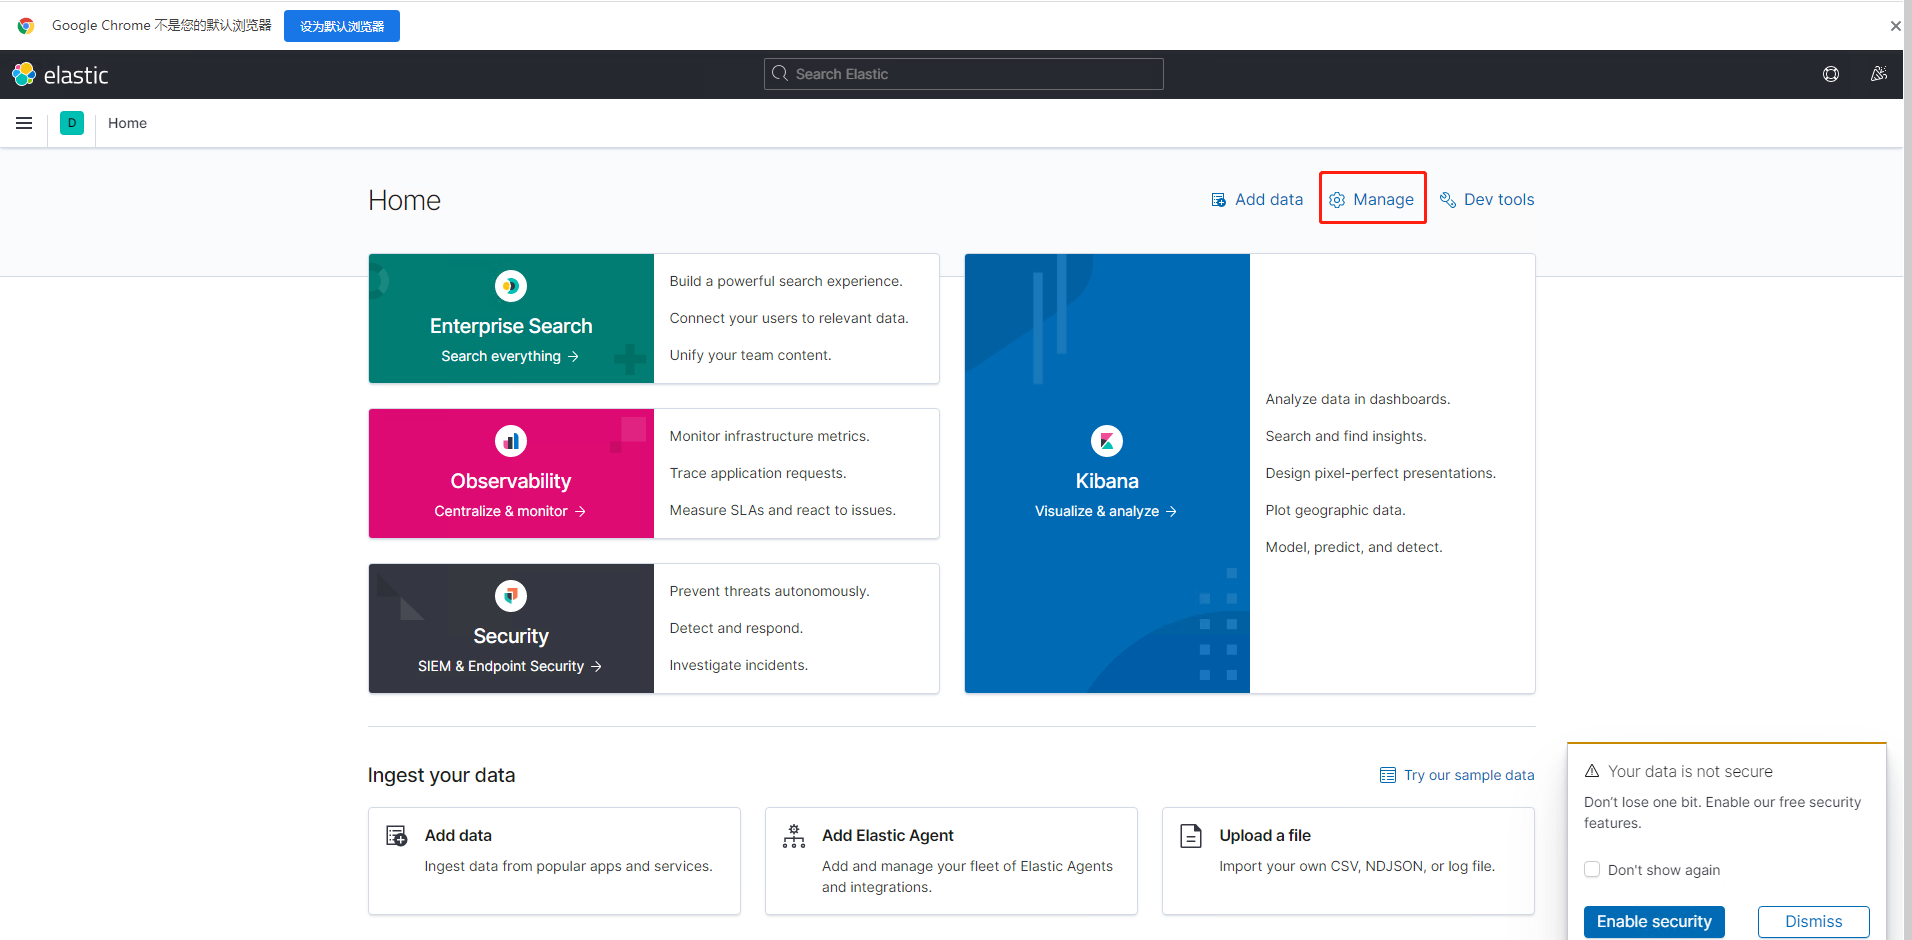The image size is (1912, 940).
Task: Click 'Build a powerful search experience.' text
Action: pyautogui.click(x=786, y=282)
